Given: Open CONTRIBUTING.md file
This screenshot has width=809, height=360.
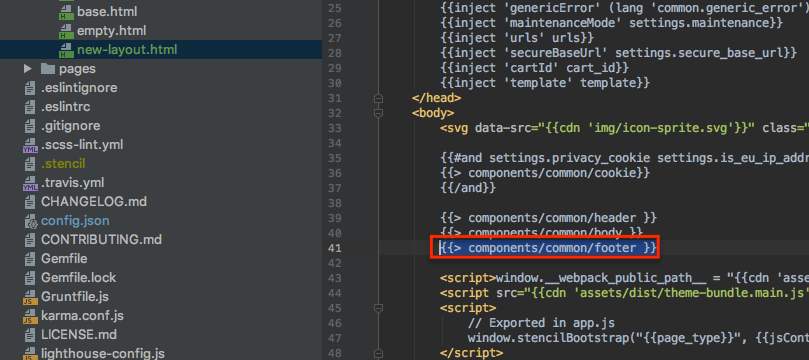Looking at the screenshot, I should point(102,240).
